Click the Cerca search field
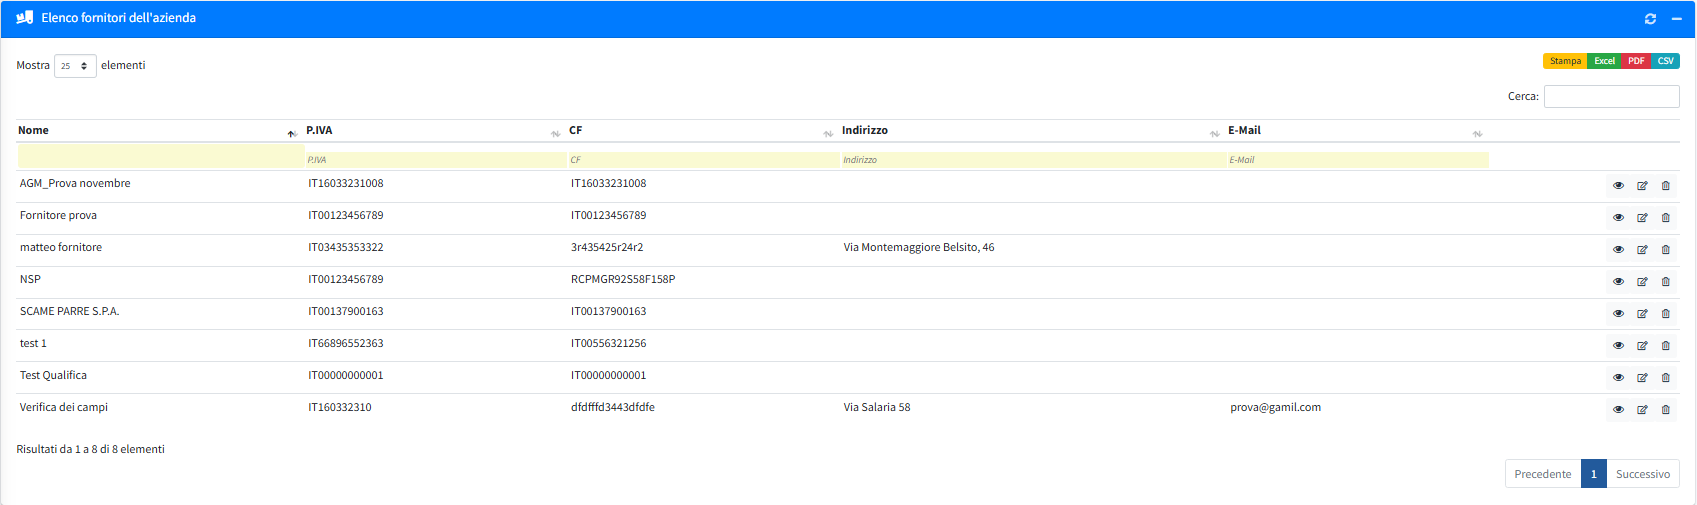This screenshot has height=505, width=1697. coord(1611,97)
